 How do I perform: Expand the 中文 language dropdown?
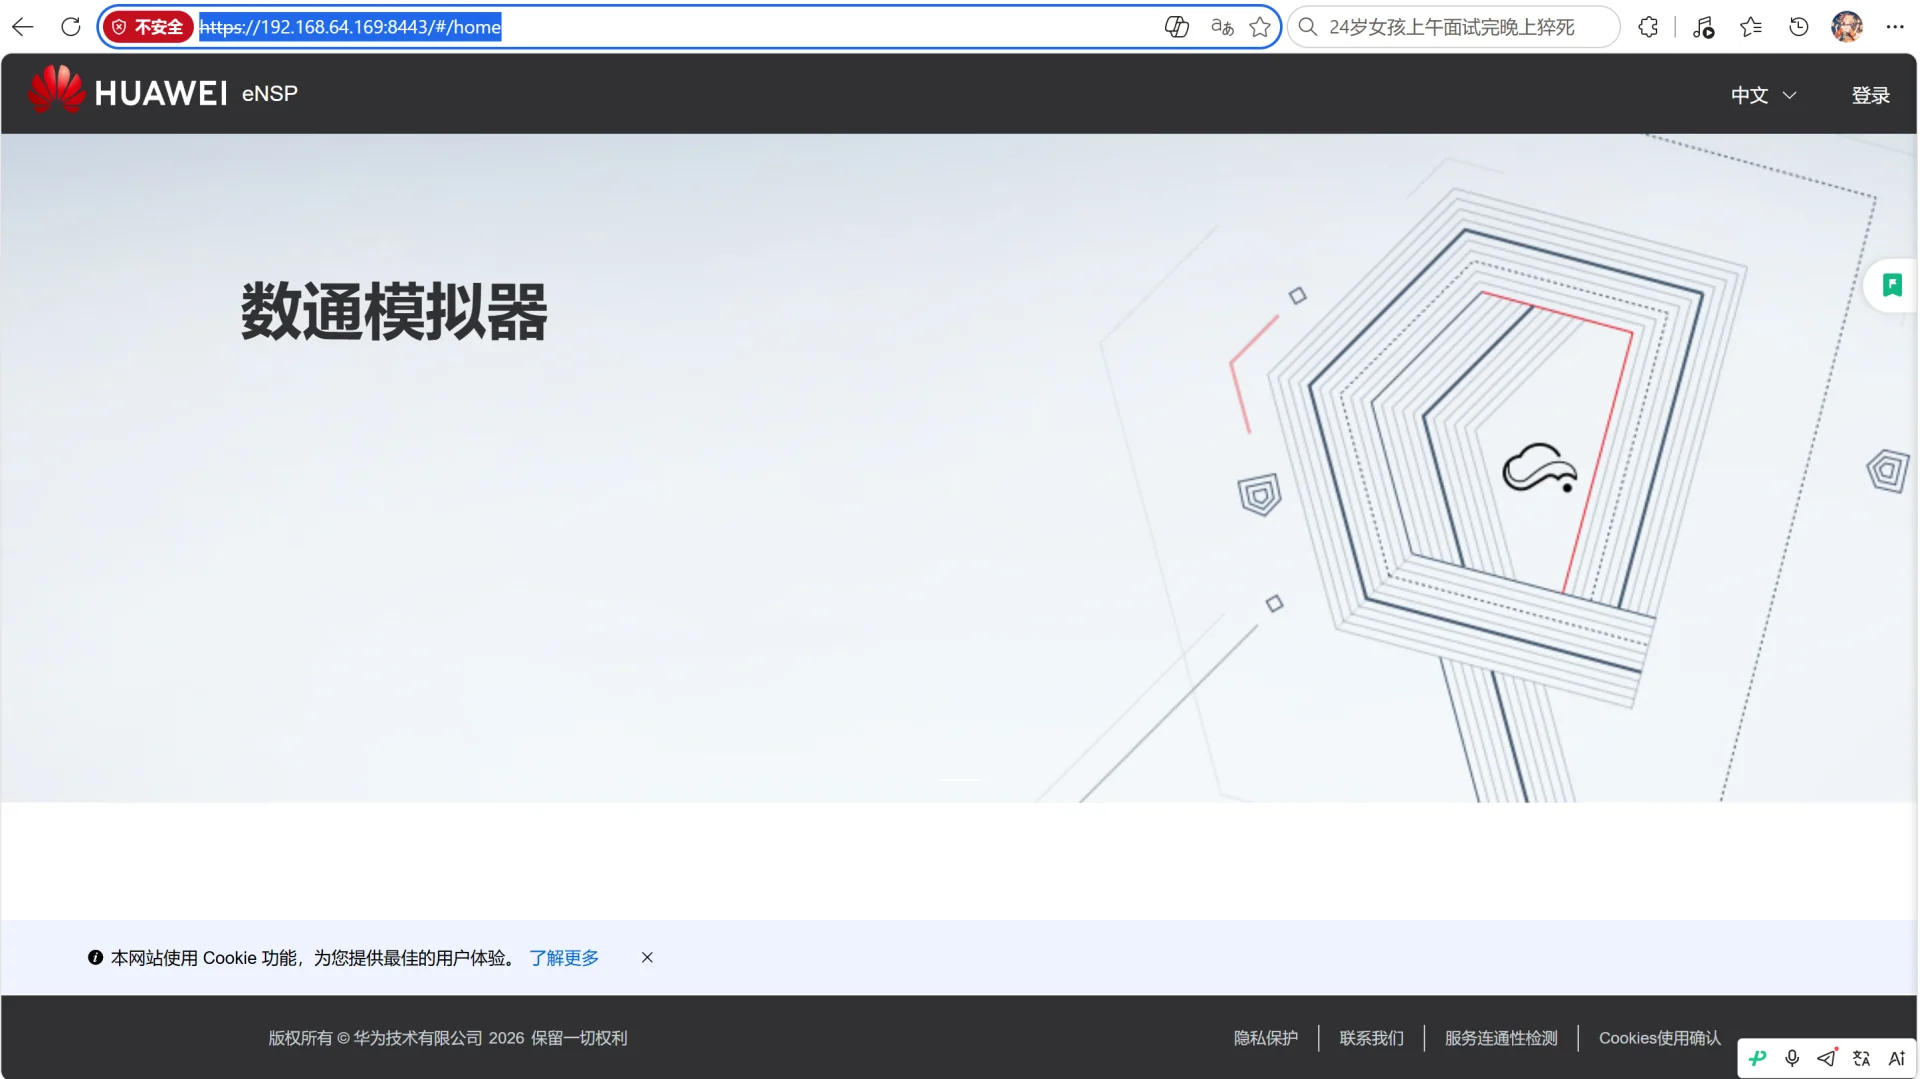pos(1764,95)
